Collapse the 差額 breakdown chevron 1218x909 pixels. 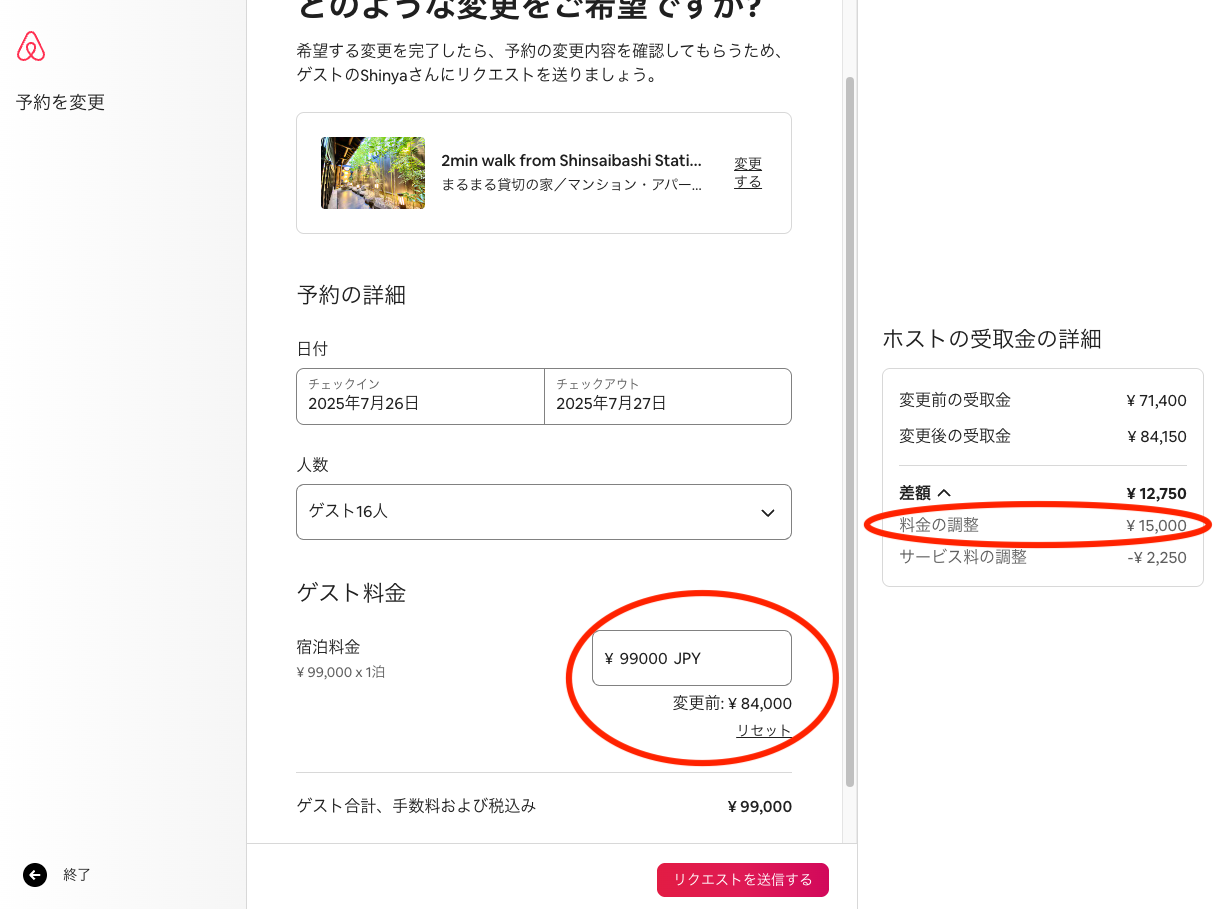[x=943, y=493]
